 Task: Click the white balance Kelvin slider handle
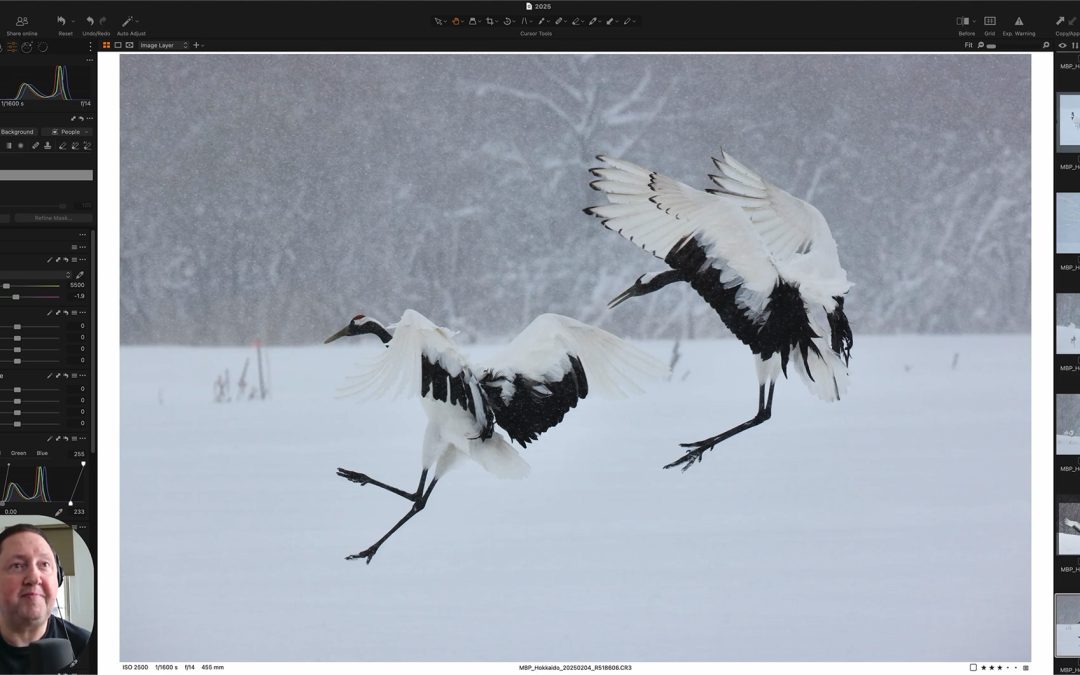(6, 285)
